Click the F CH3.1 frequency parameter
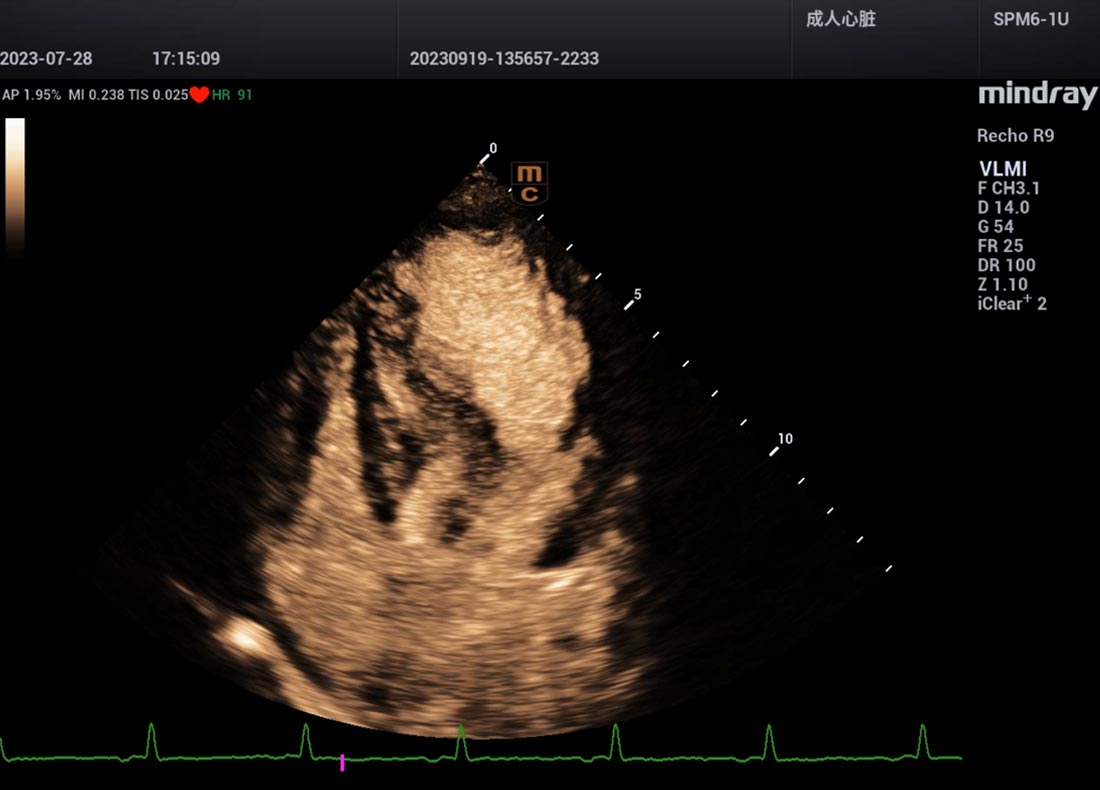1100x790 pixels. [x=1008, y=188]
